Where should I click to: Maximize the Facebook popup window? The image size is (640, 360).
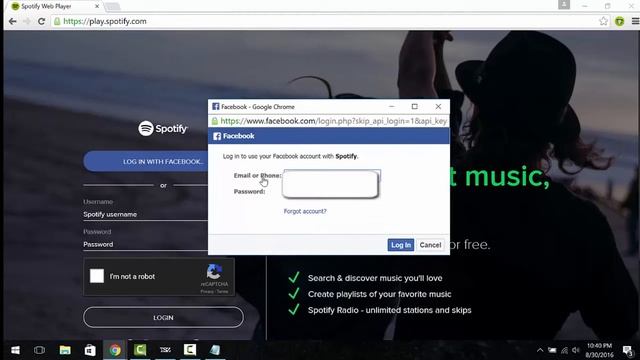tap(415, 107)
